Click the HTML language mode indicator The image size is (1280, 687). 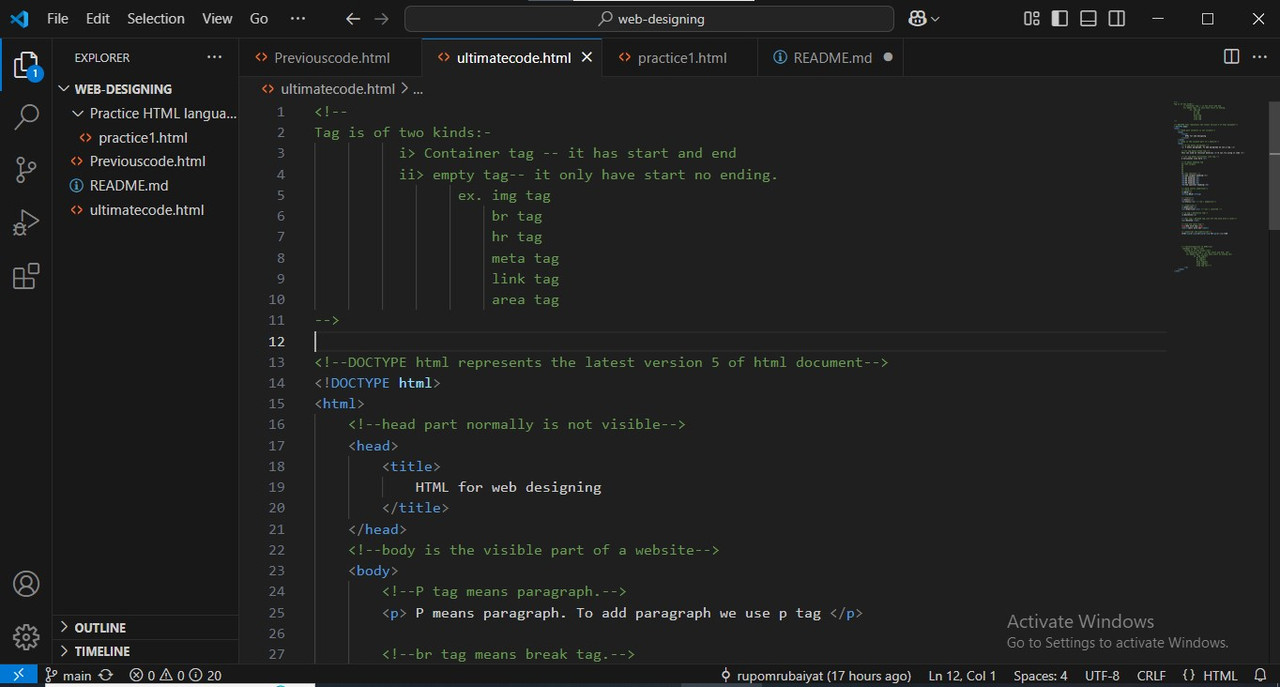1220,675
